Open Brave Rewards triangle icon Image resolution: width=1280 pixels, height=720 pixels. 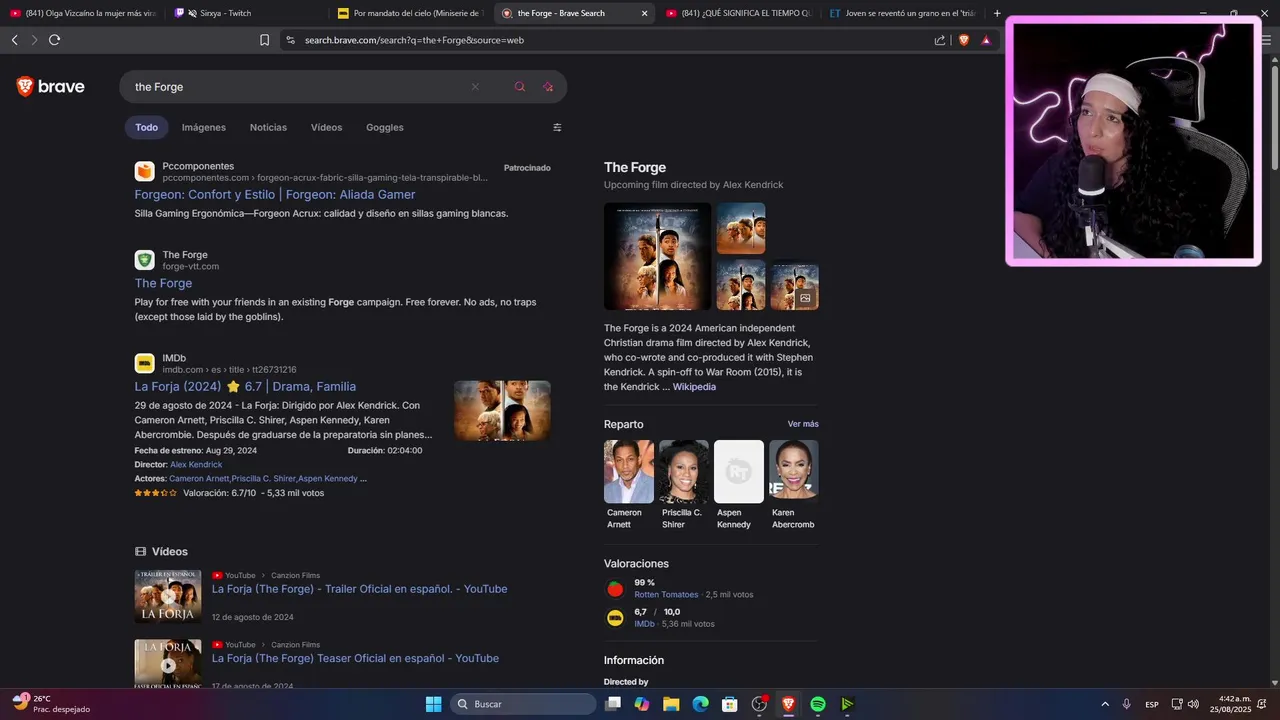click(986, 40)
